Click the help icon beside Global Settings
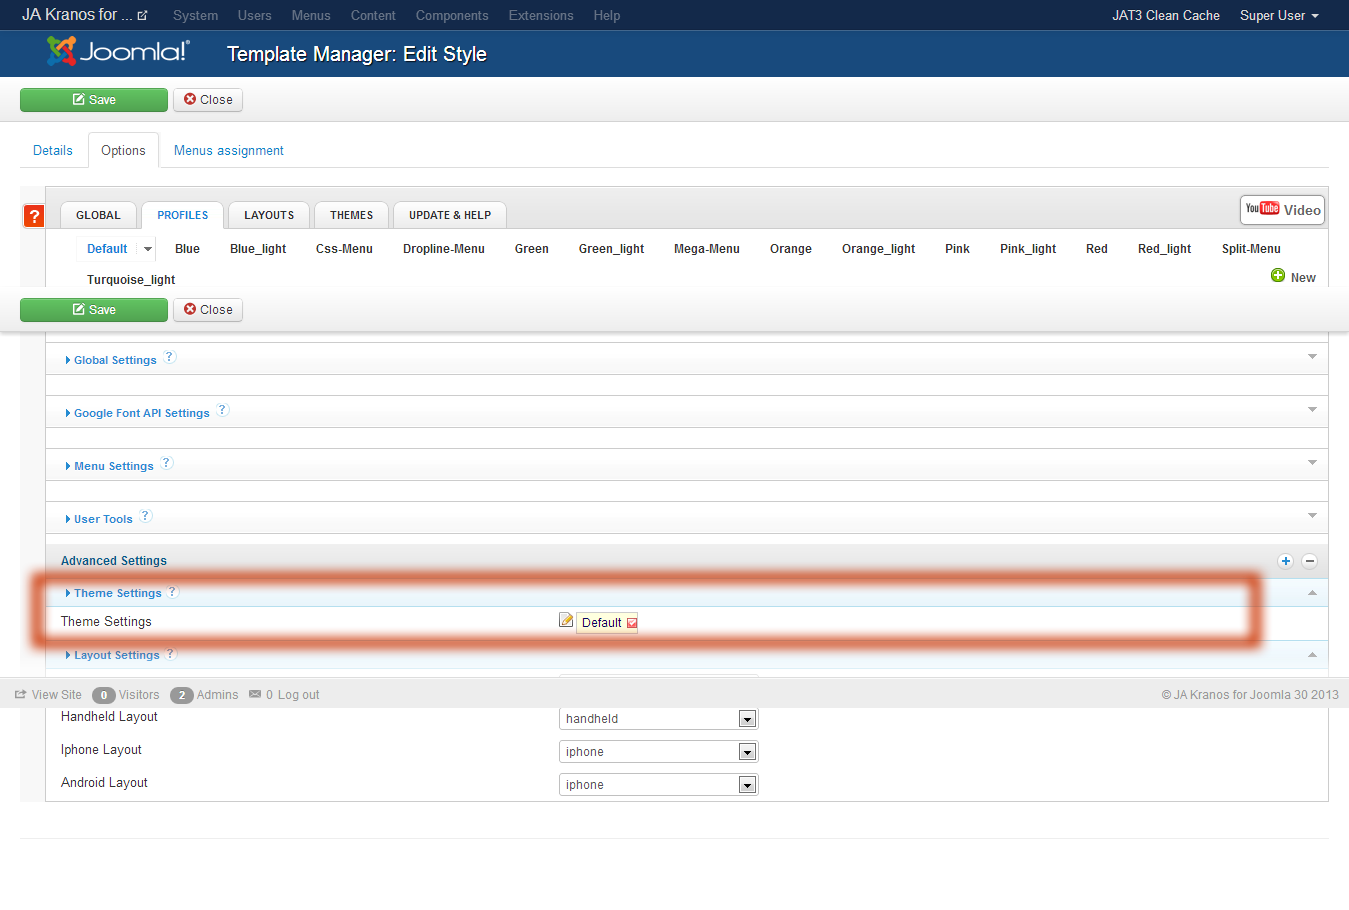This screenshot has width=1349, height=910. tap(170, 357)
